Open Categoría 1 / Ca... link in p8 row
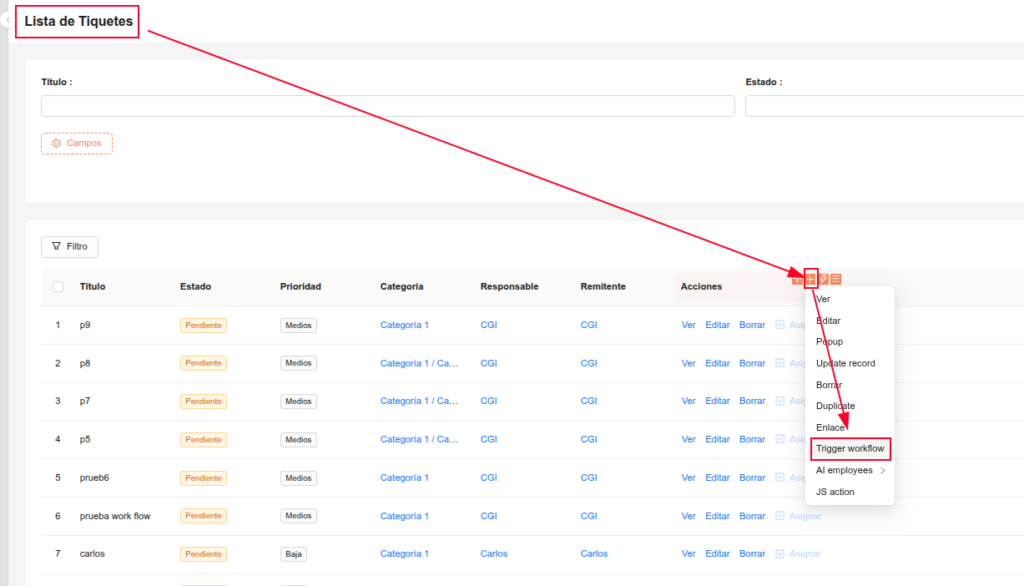The width and height of the screenshot is (1024, 586). click(419, 363)
